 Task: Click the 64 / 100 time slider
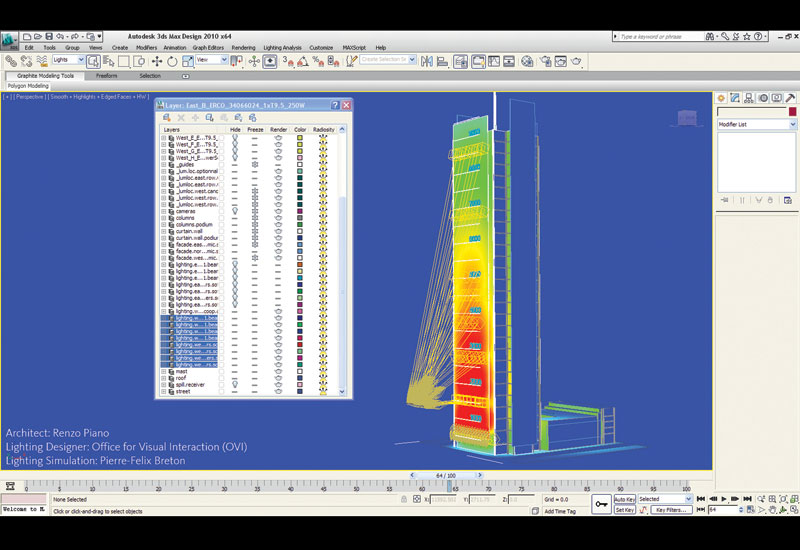point(445,476)
